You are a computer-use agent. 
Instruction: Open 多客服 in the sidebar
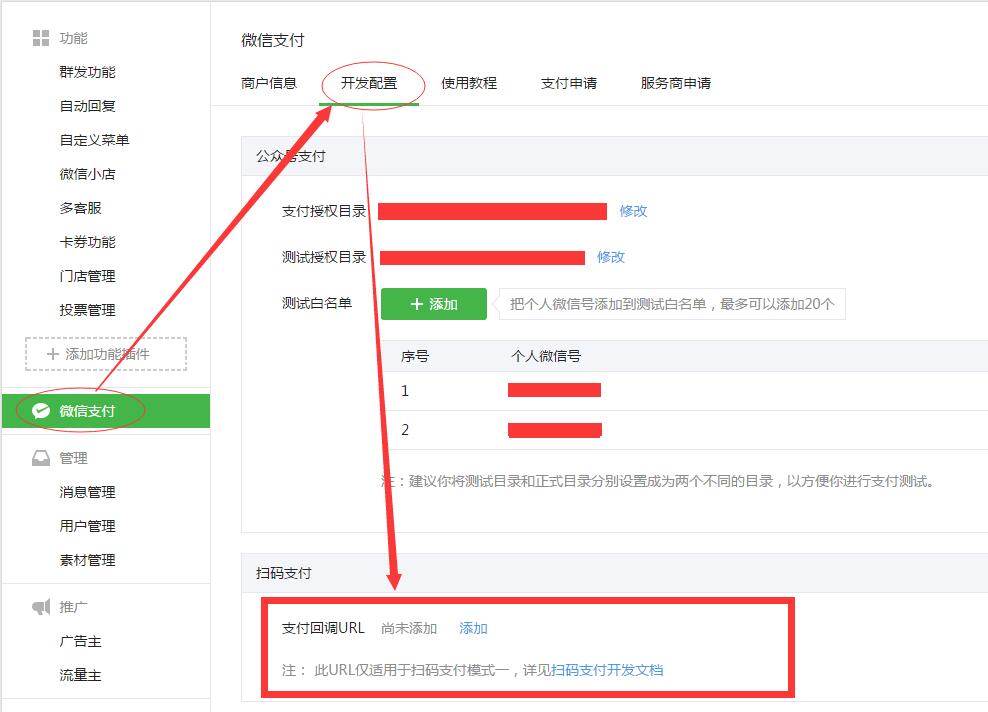[81, 208]
